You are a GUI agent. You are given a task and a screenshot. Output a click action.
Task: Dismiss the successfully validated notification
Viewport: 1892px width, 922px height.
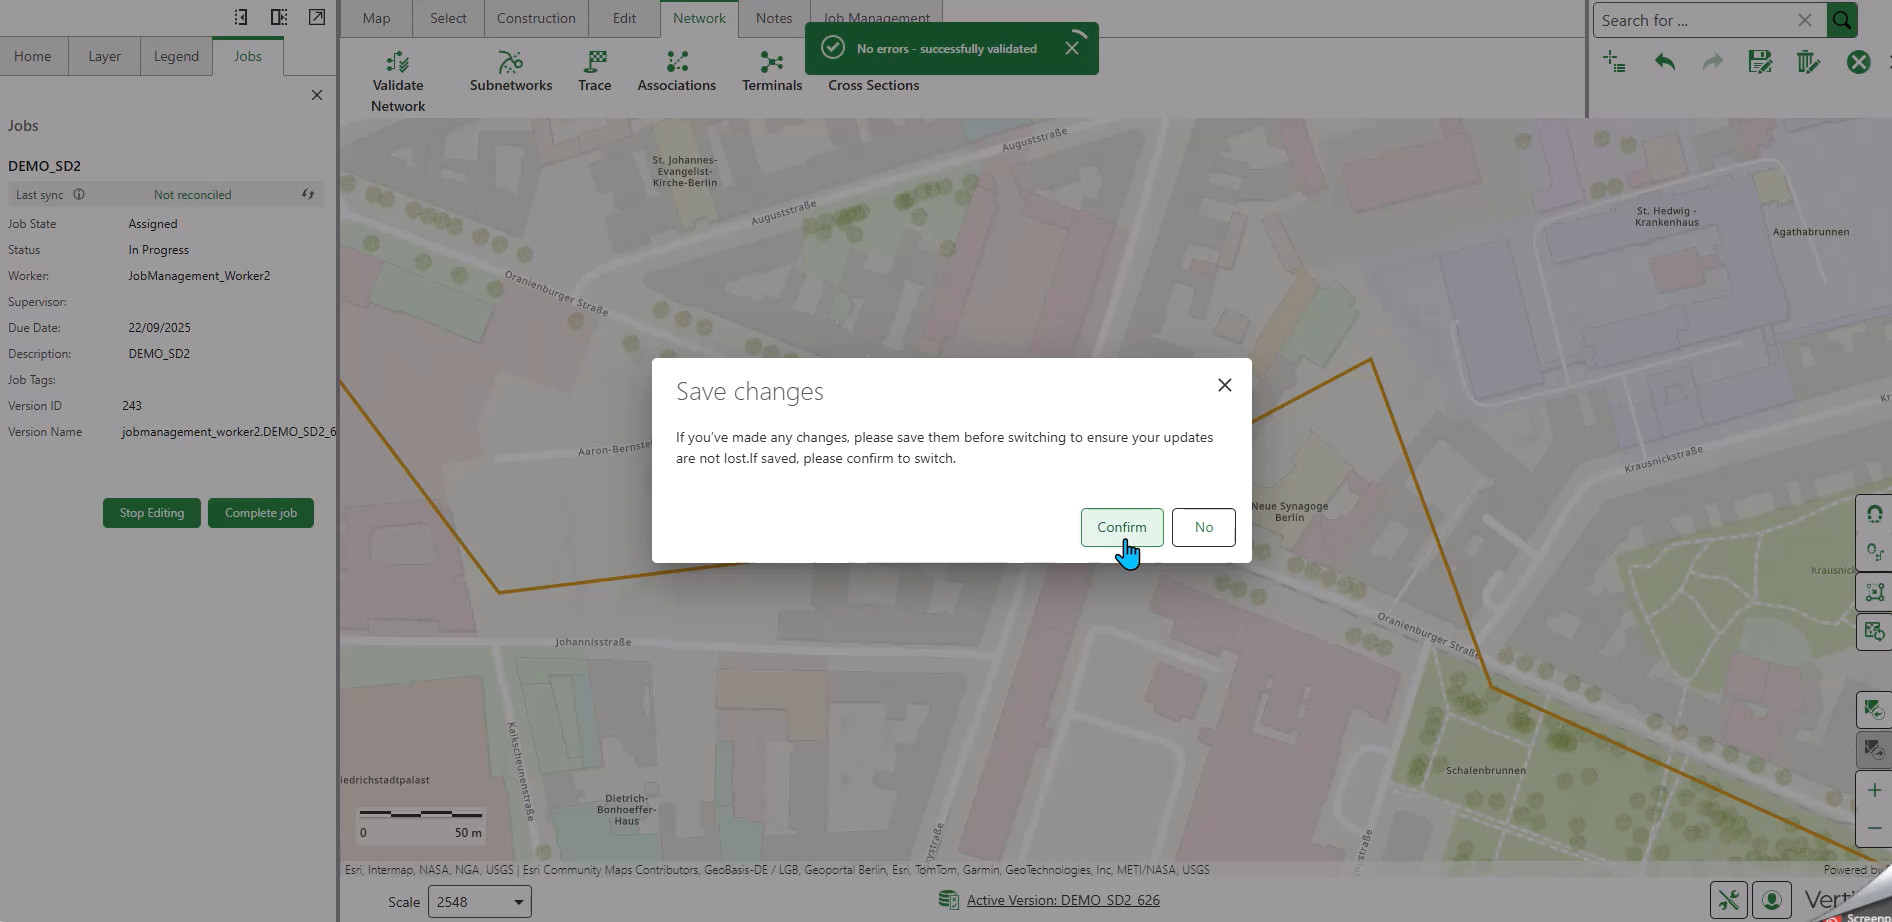(1072, 48)
